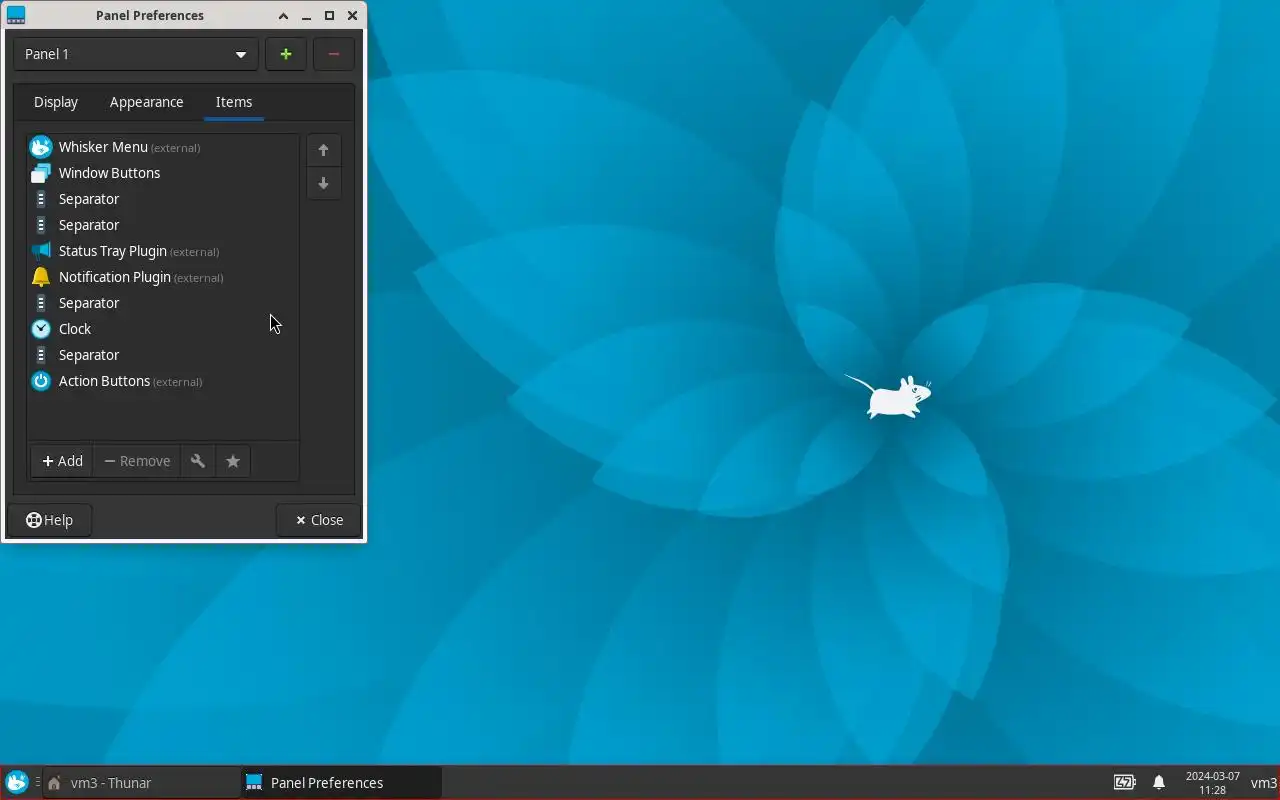Screen dimensions: 1280x800
Task: Select the Window Buttons item icon
Action: [x=40, y=173]
